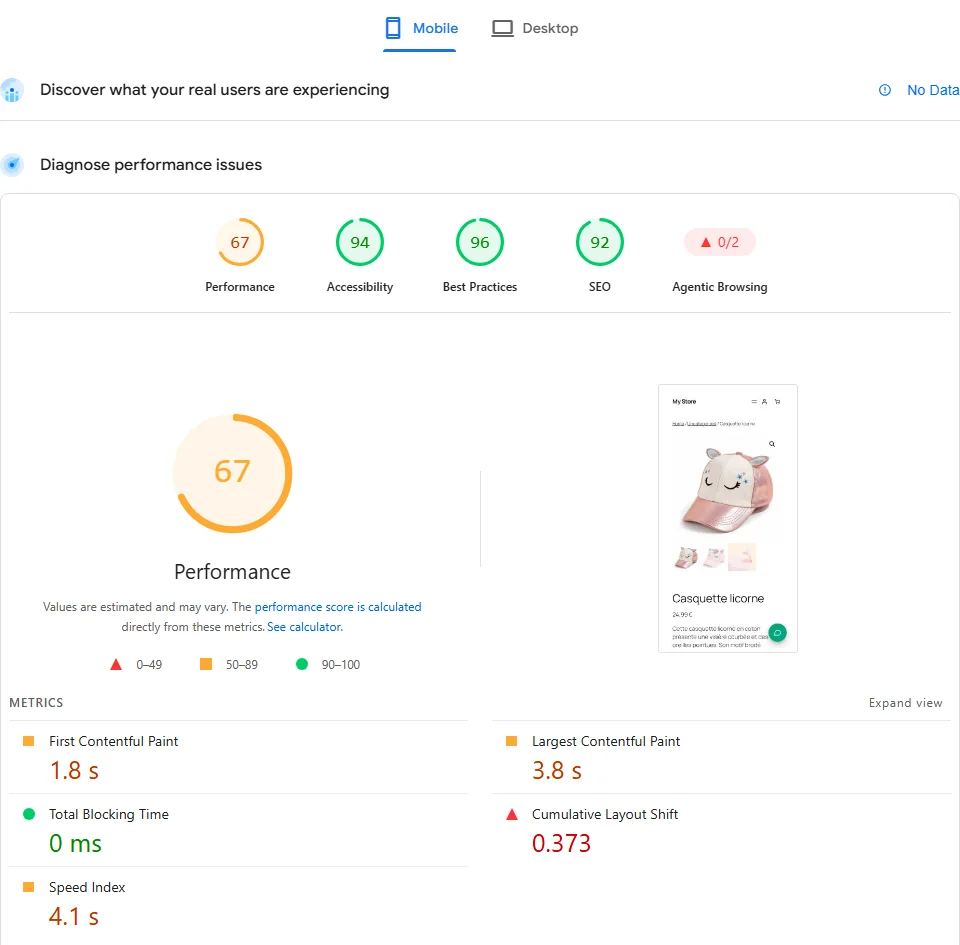Open the performance score is calculated link
The image size is (960, 945).
tap(338, 607)
